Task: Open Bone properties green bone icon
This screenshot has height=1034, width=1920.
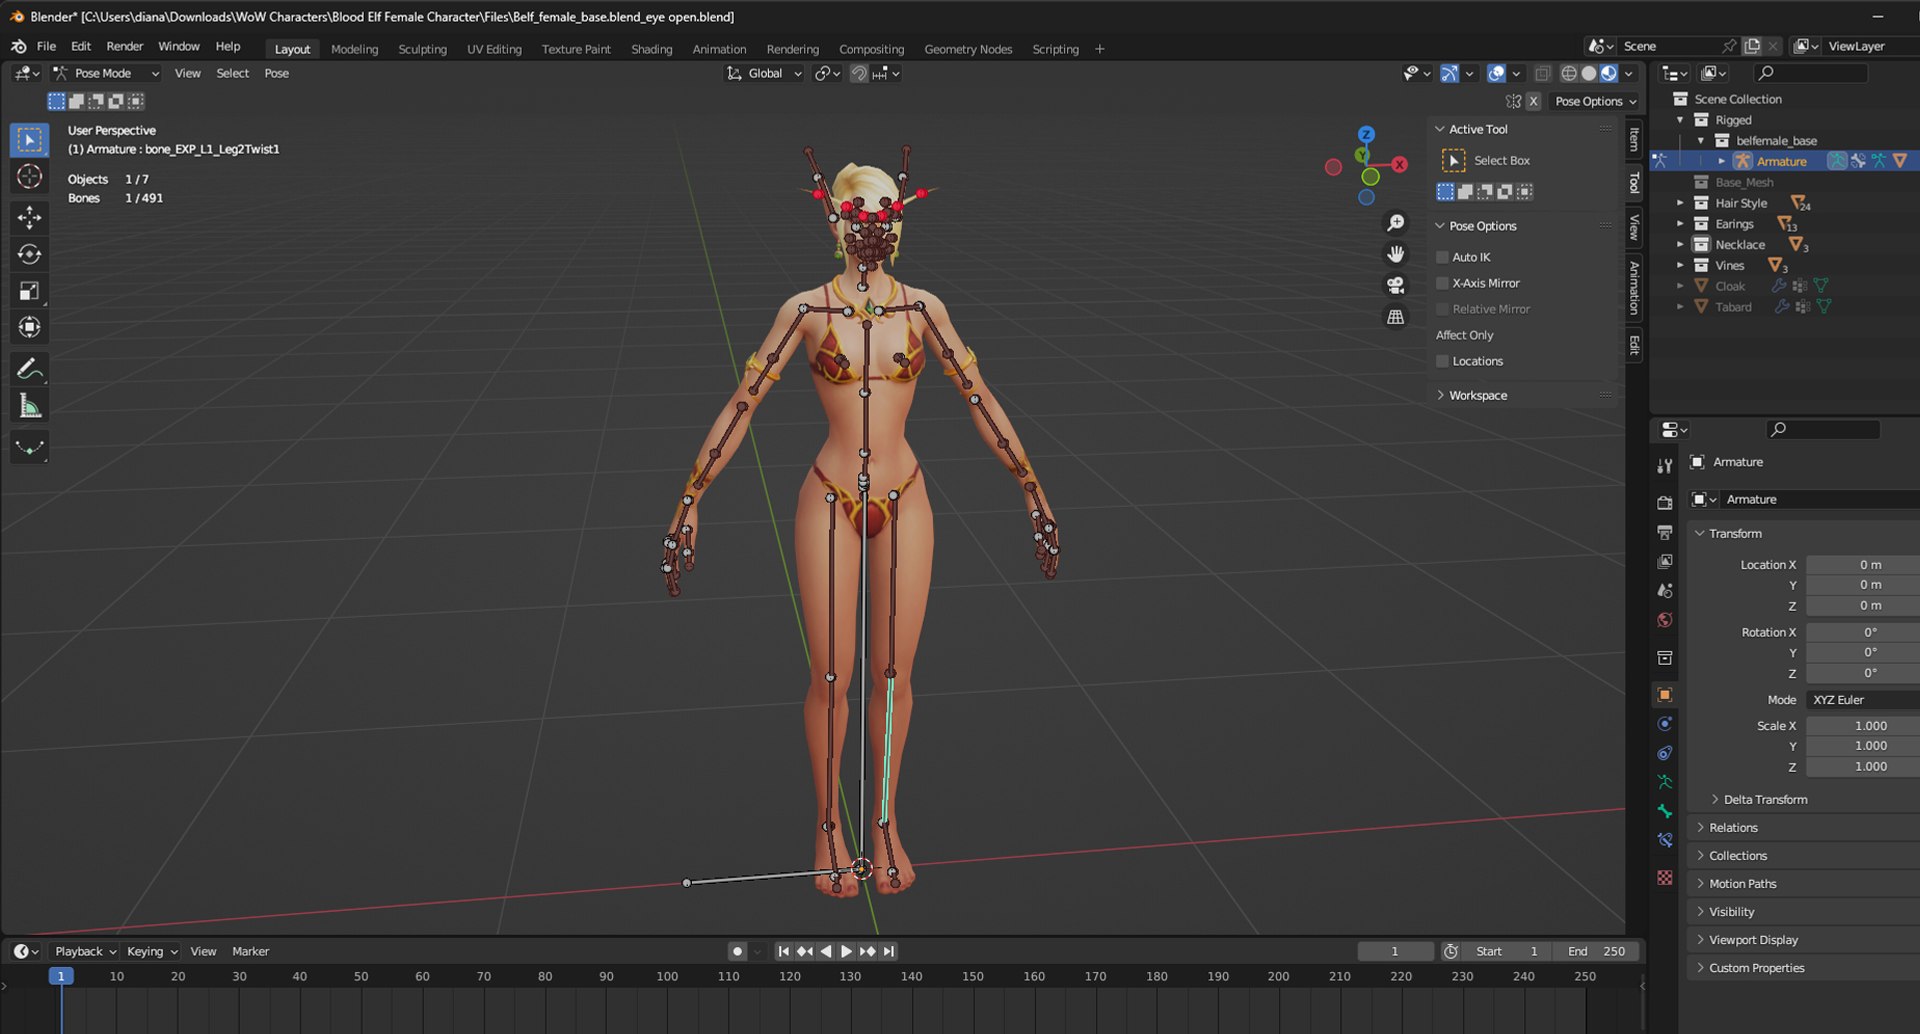Action: coord(1665,811)
